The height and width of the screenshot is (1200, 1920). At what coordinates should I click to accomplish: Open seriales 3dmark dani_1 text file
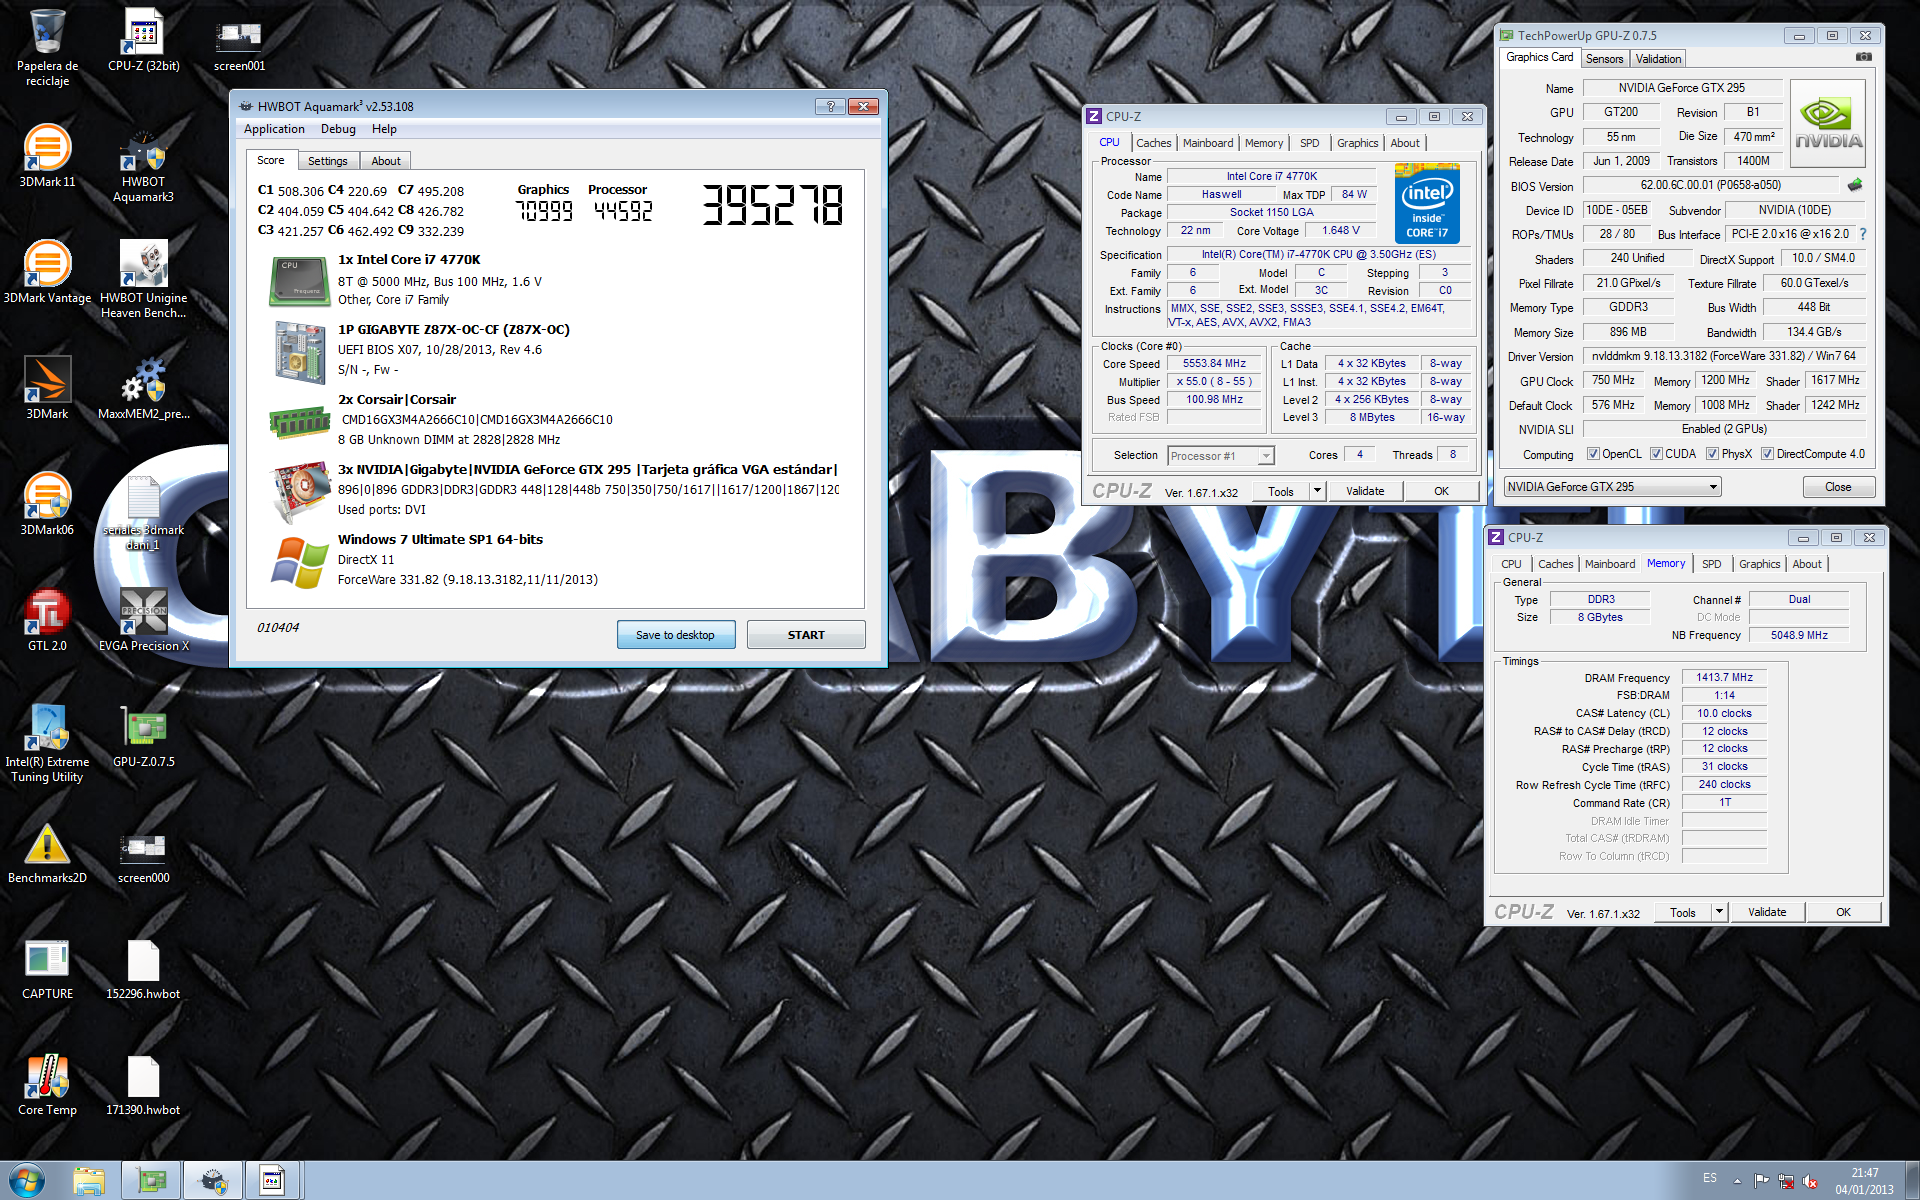[x=143, y=512]
